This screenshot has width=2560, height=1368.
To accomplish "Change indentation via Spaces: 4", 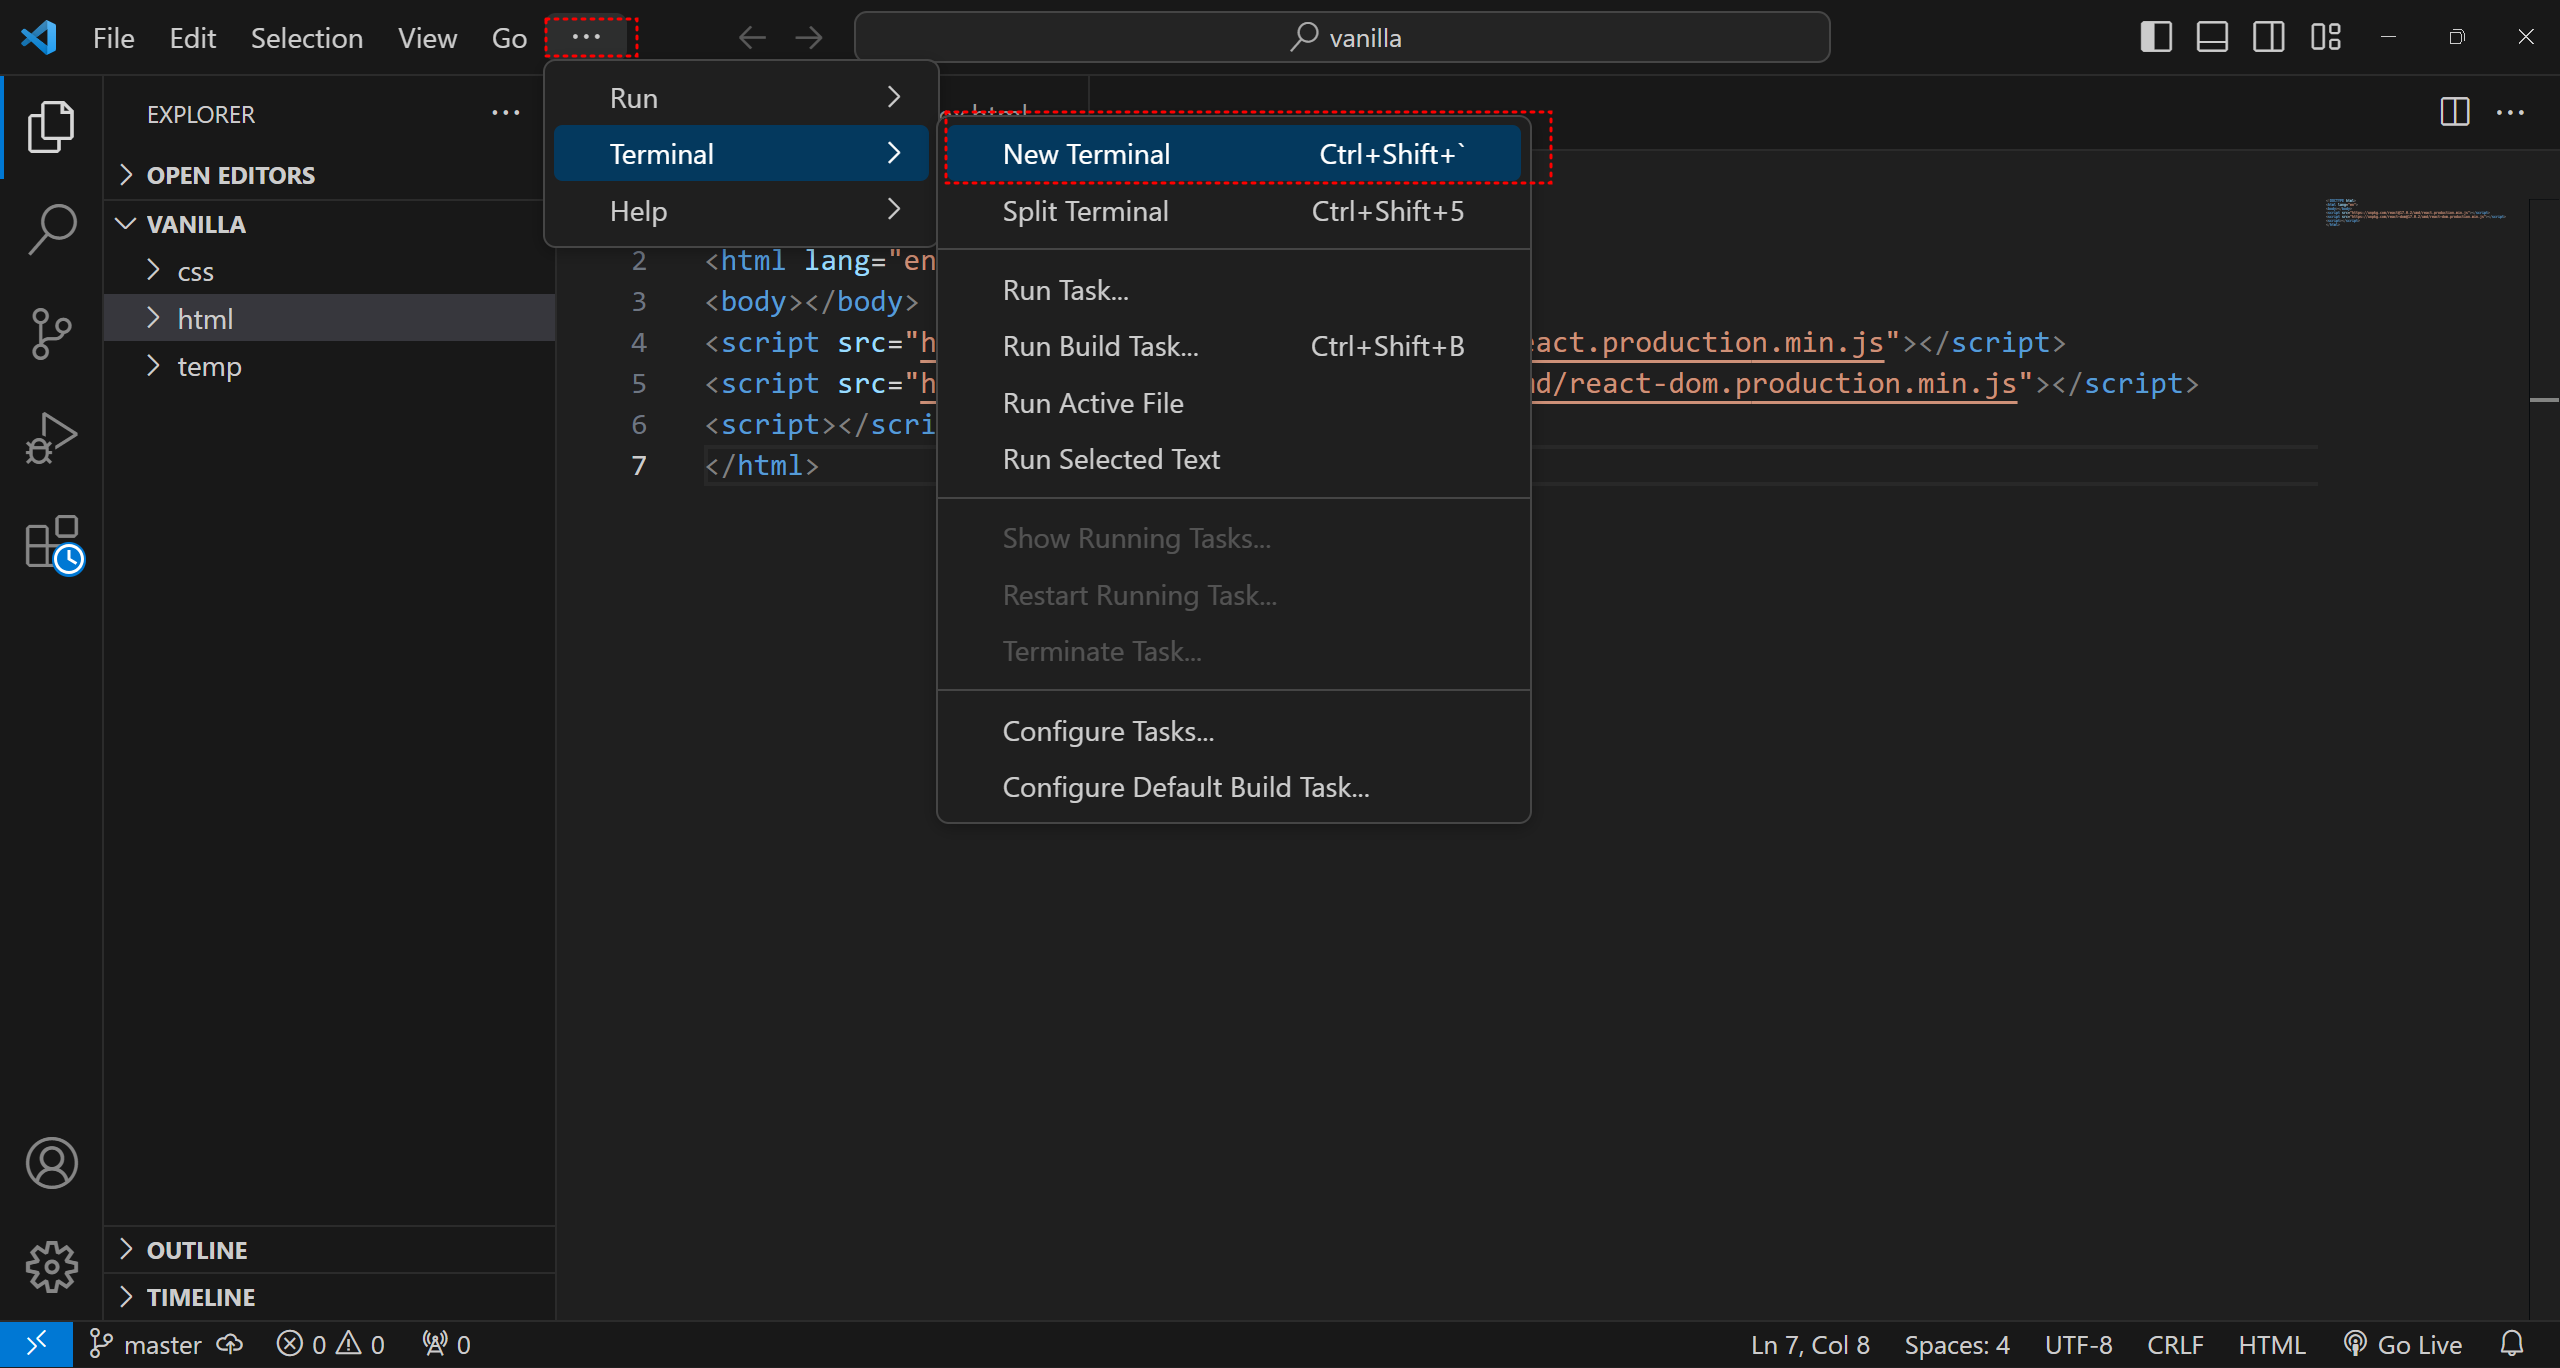I will click(x=1957, y=1344).
